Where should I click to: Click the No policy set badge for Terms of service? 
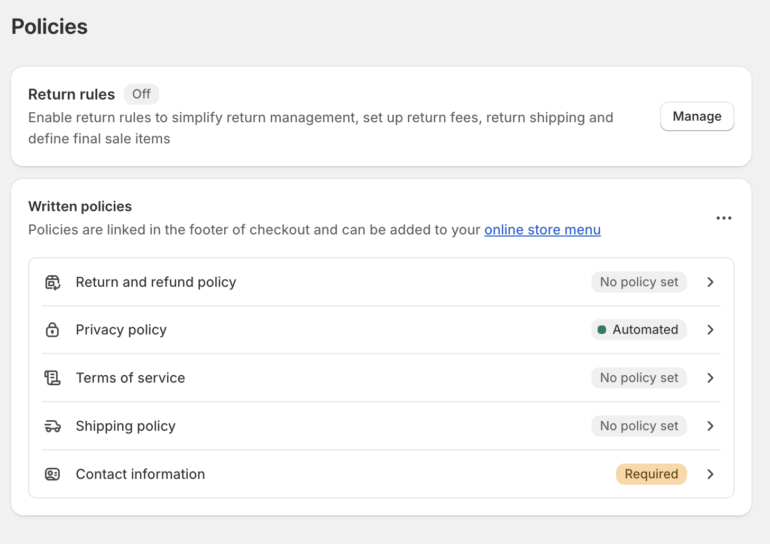click(x=638, y=378)
